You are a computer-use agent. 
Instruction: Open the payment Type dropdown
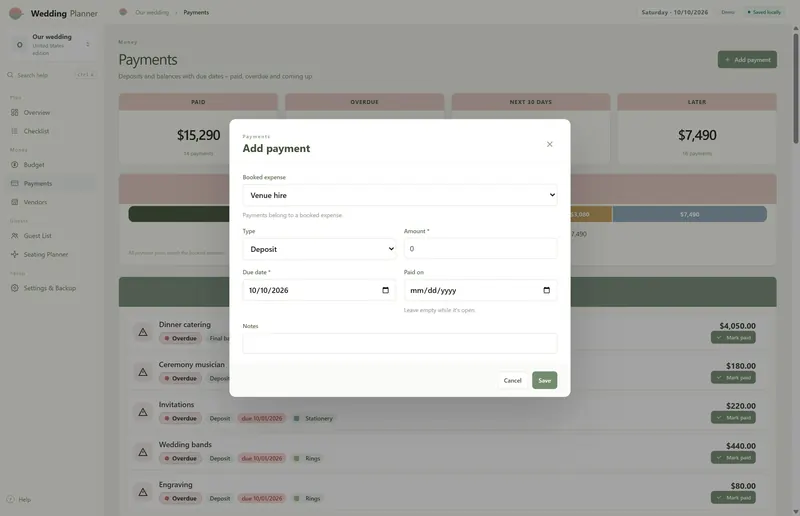tap(319, 249)
